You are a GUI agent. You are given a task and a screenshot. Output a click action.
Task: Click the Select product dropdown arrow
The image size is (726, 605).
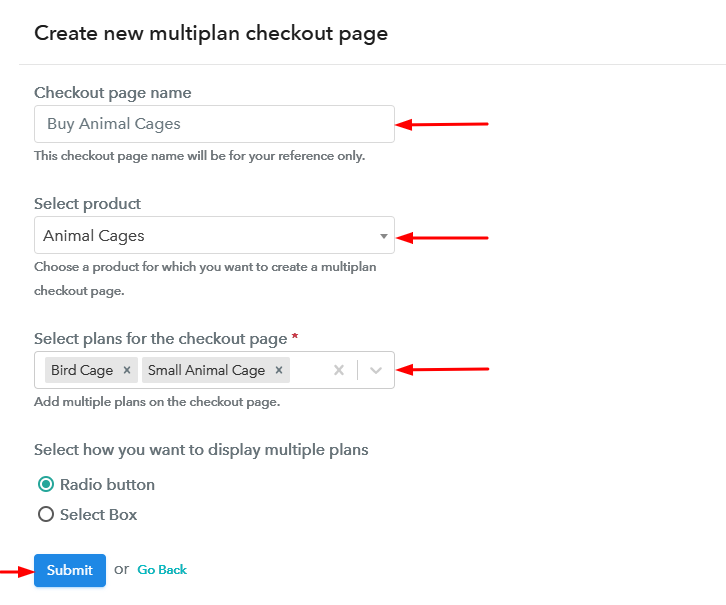pyautogui.click(x=383, y=236)
